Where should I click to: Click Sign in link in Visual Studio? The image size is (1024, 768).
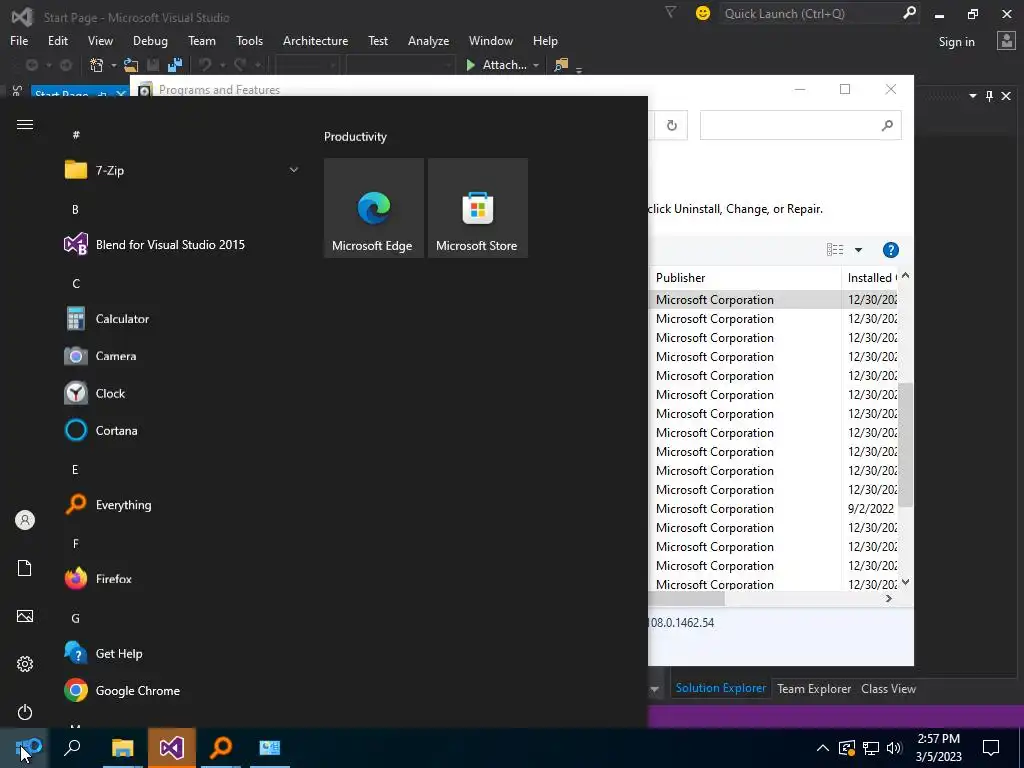[956, 42]
